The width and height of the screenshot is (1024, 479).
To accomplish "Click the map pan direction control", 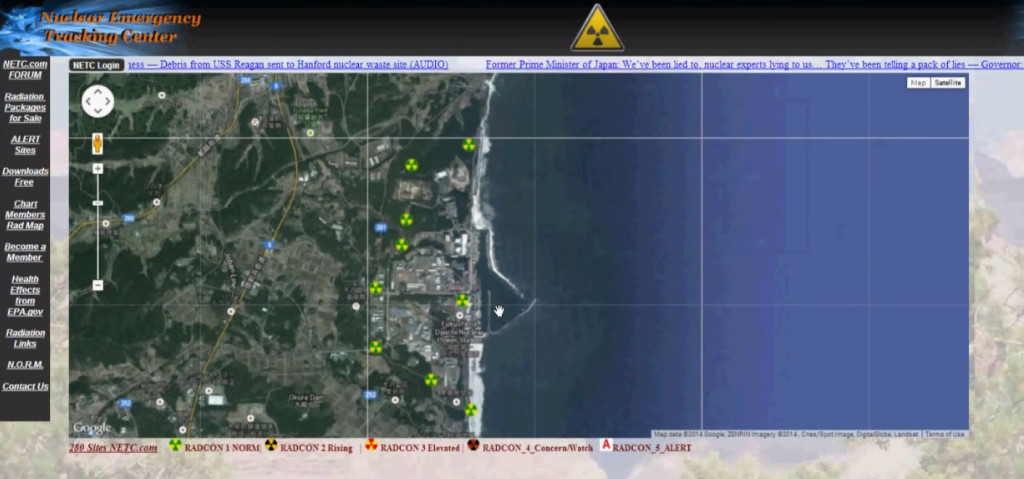I will coord(98,102).
